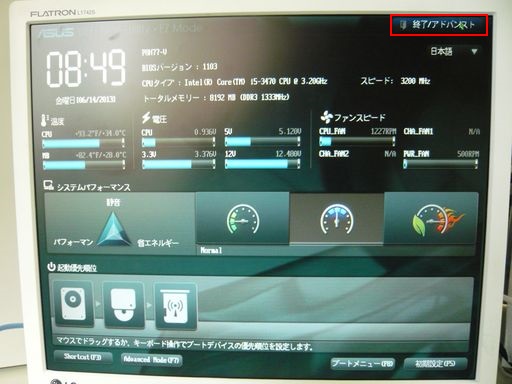512x384 pixels.
Task: Load defaults with 初期設定 (F5) button
Action: (x=435, y=364)
